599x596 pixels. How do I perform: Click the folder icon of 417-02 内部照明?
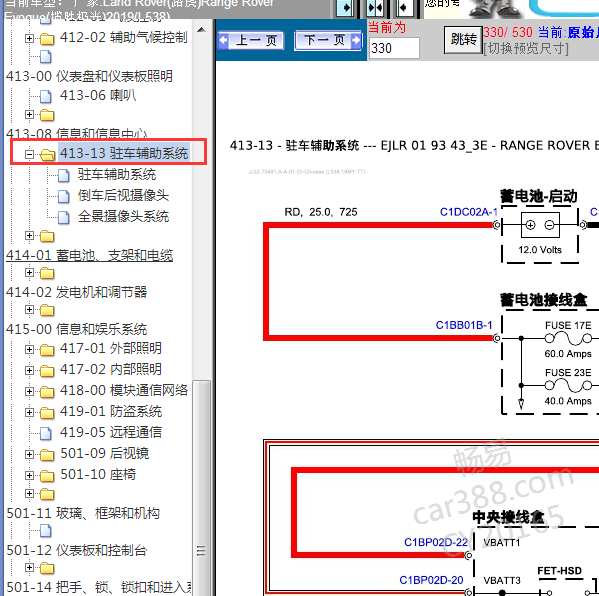(47, 371)
